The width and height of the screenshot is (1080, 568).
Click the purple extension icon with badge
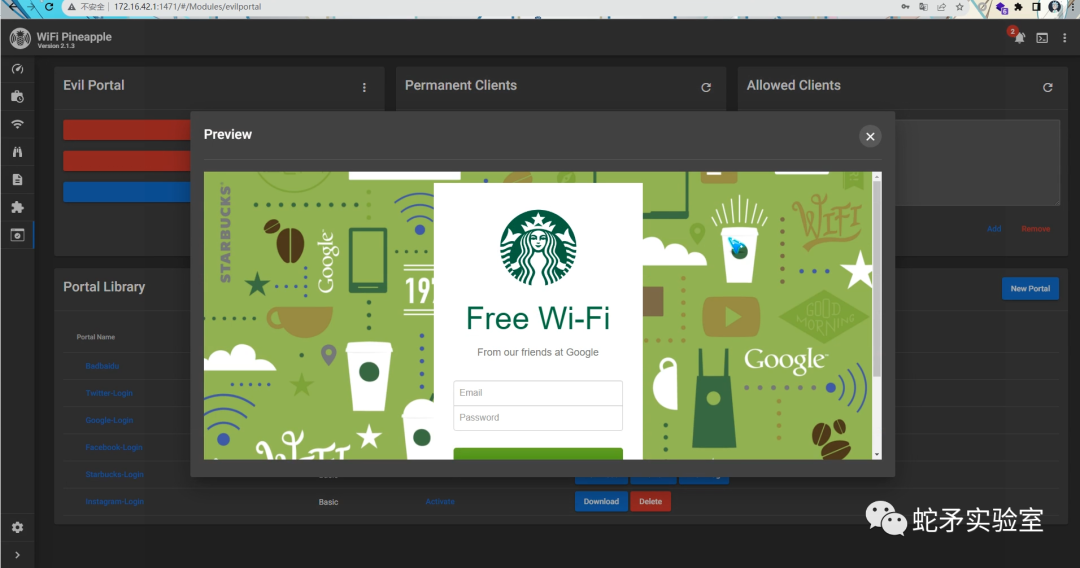[1002, 8]
